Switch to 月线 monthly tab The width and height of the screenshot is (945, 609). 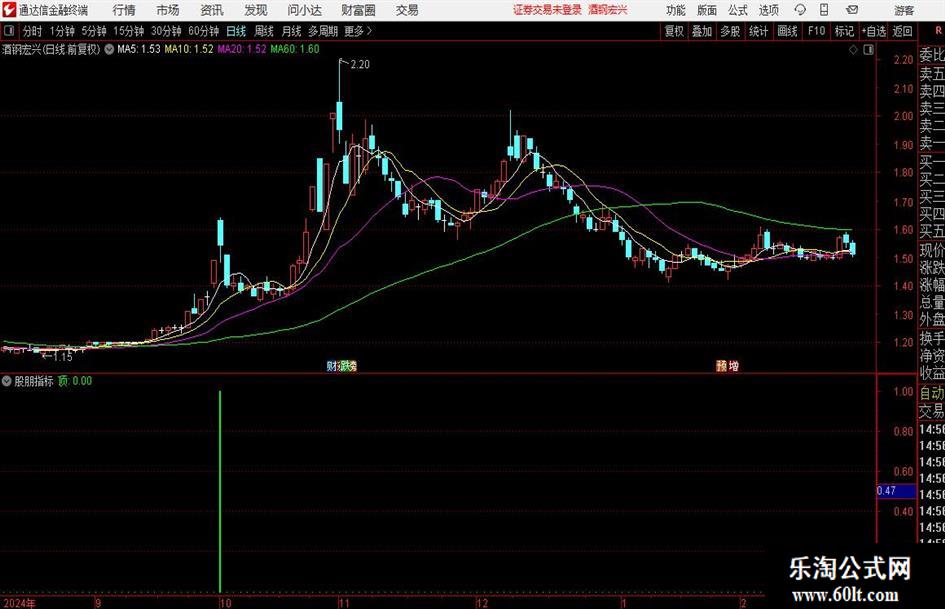tap(292, 31)
